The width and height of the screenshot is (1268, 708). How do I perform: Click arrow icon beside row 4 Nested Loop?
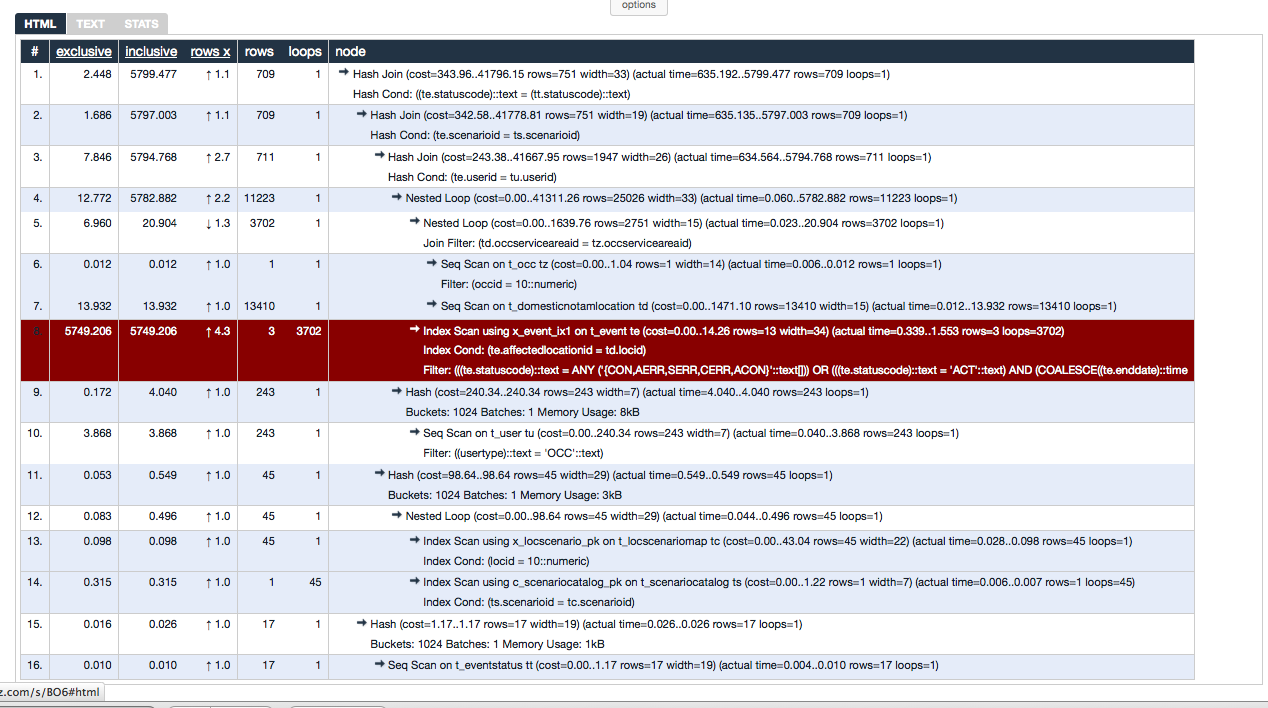[397, 198]
